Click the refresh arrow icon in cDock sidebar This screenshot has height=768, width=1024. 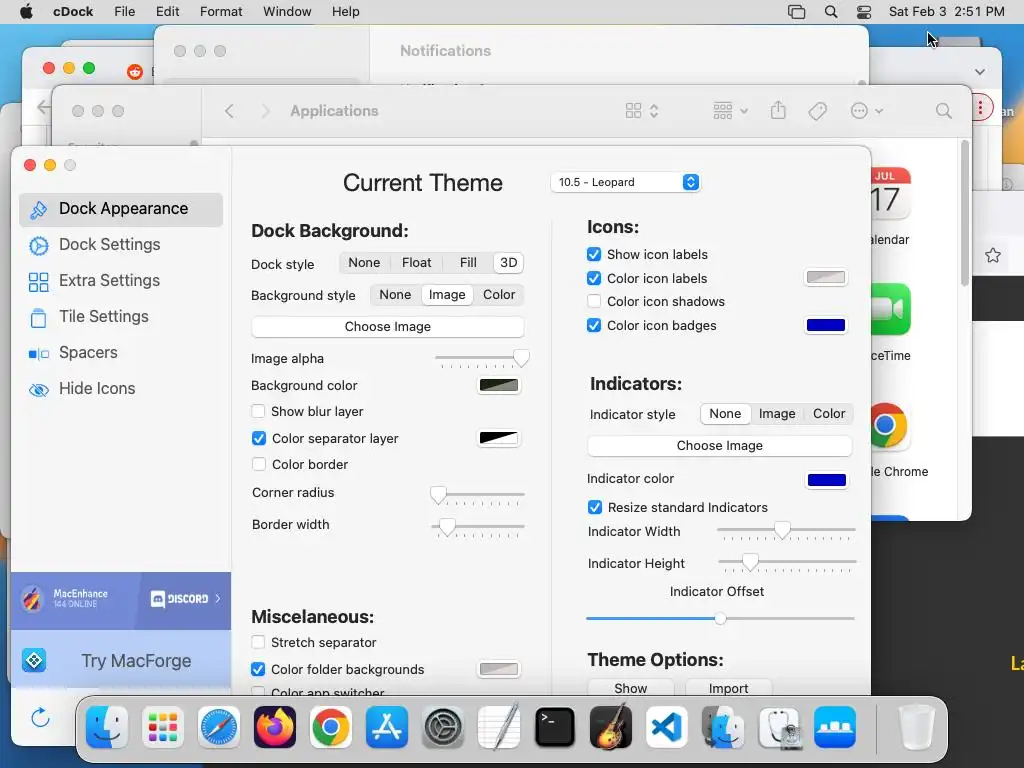pyautogui.click(x=40, y=717)
